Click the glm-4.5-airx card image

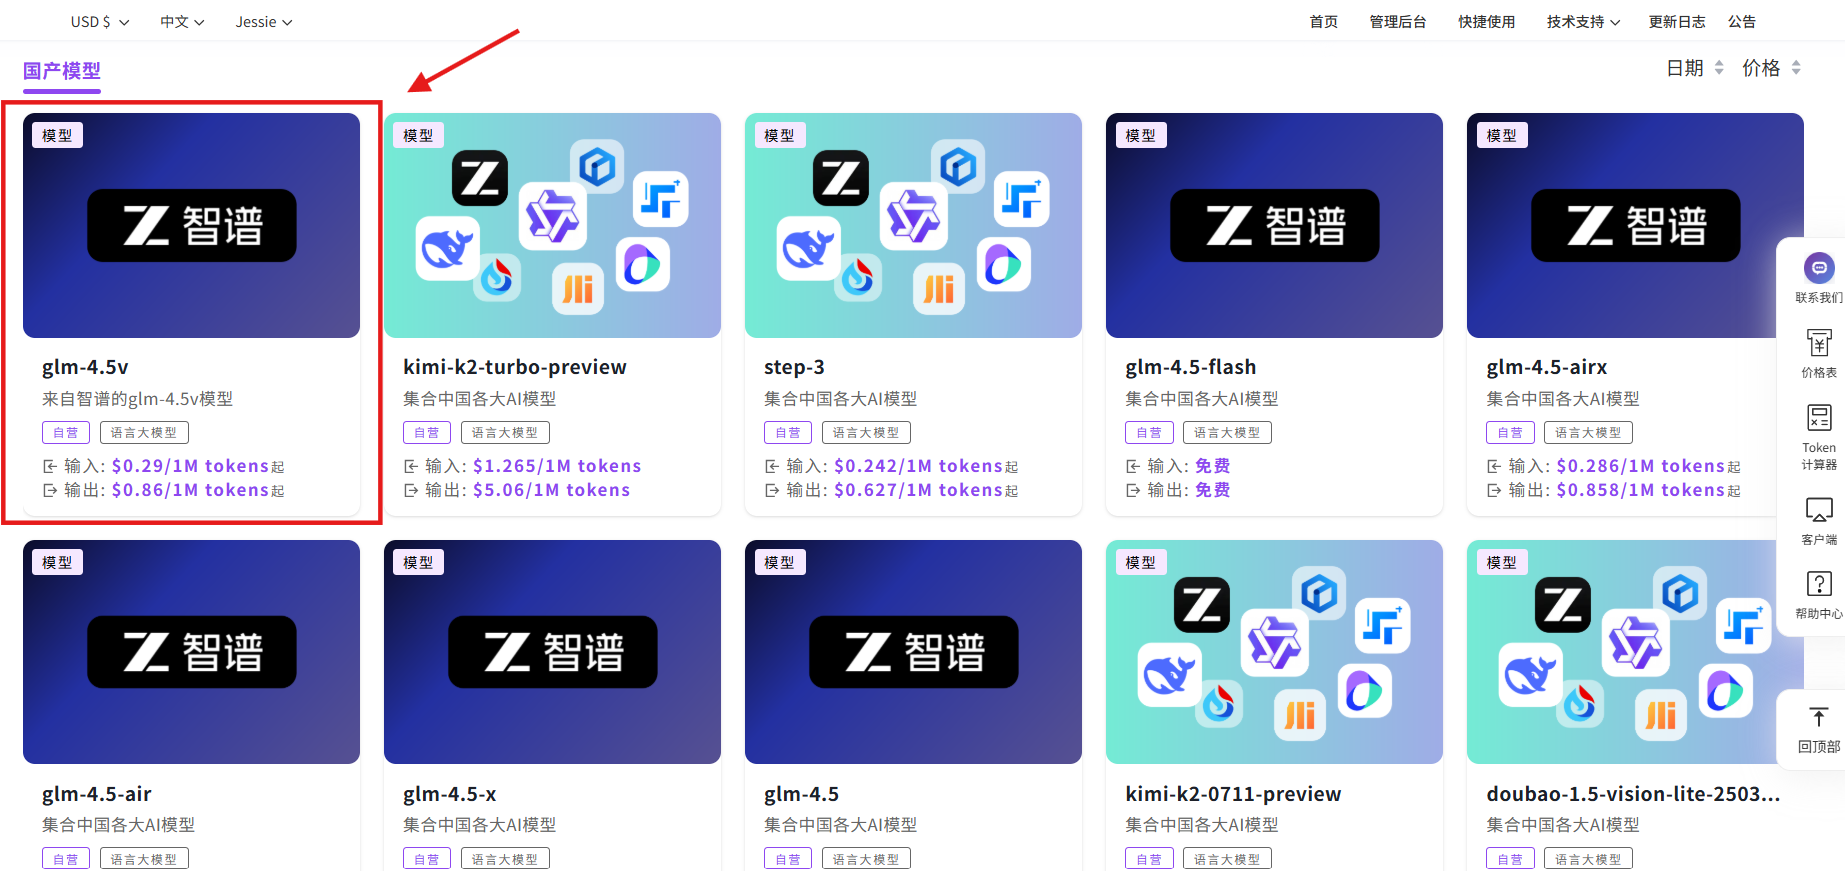click(x=1635, y=225)
